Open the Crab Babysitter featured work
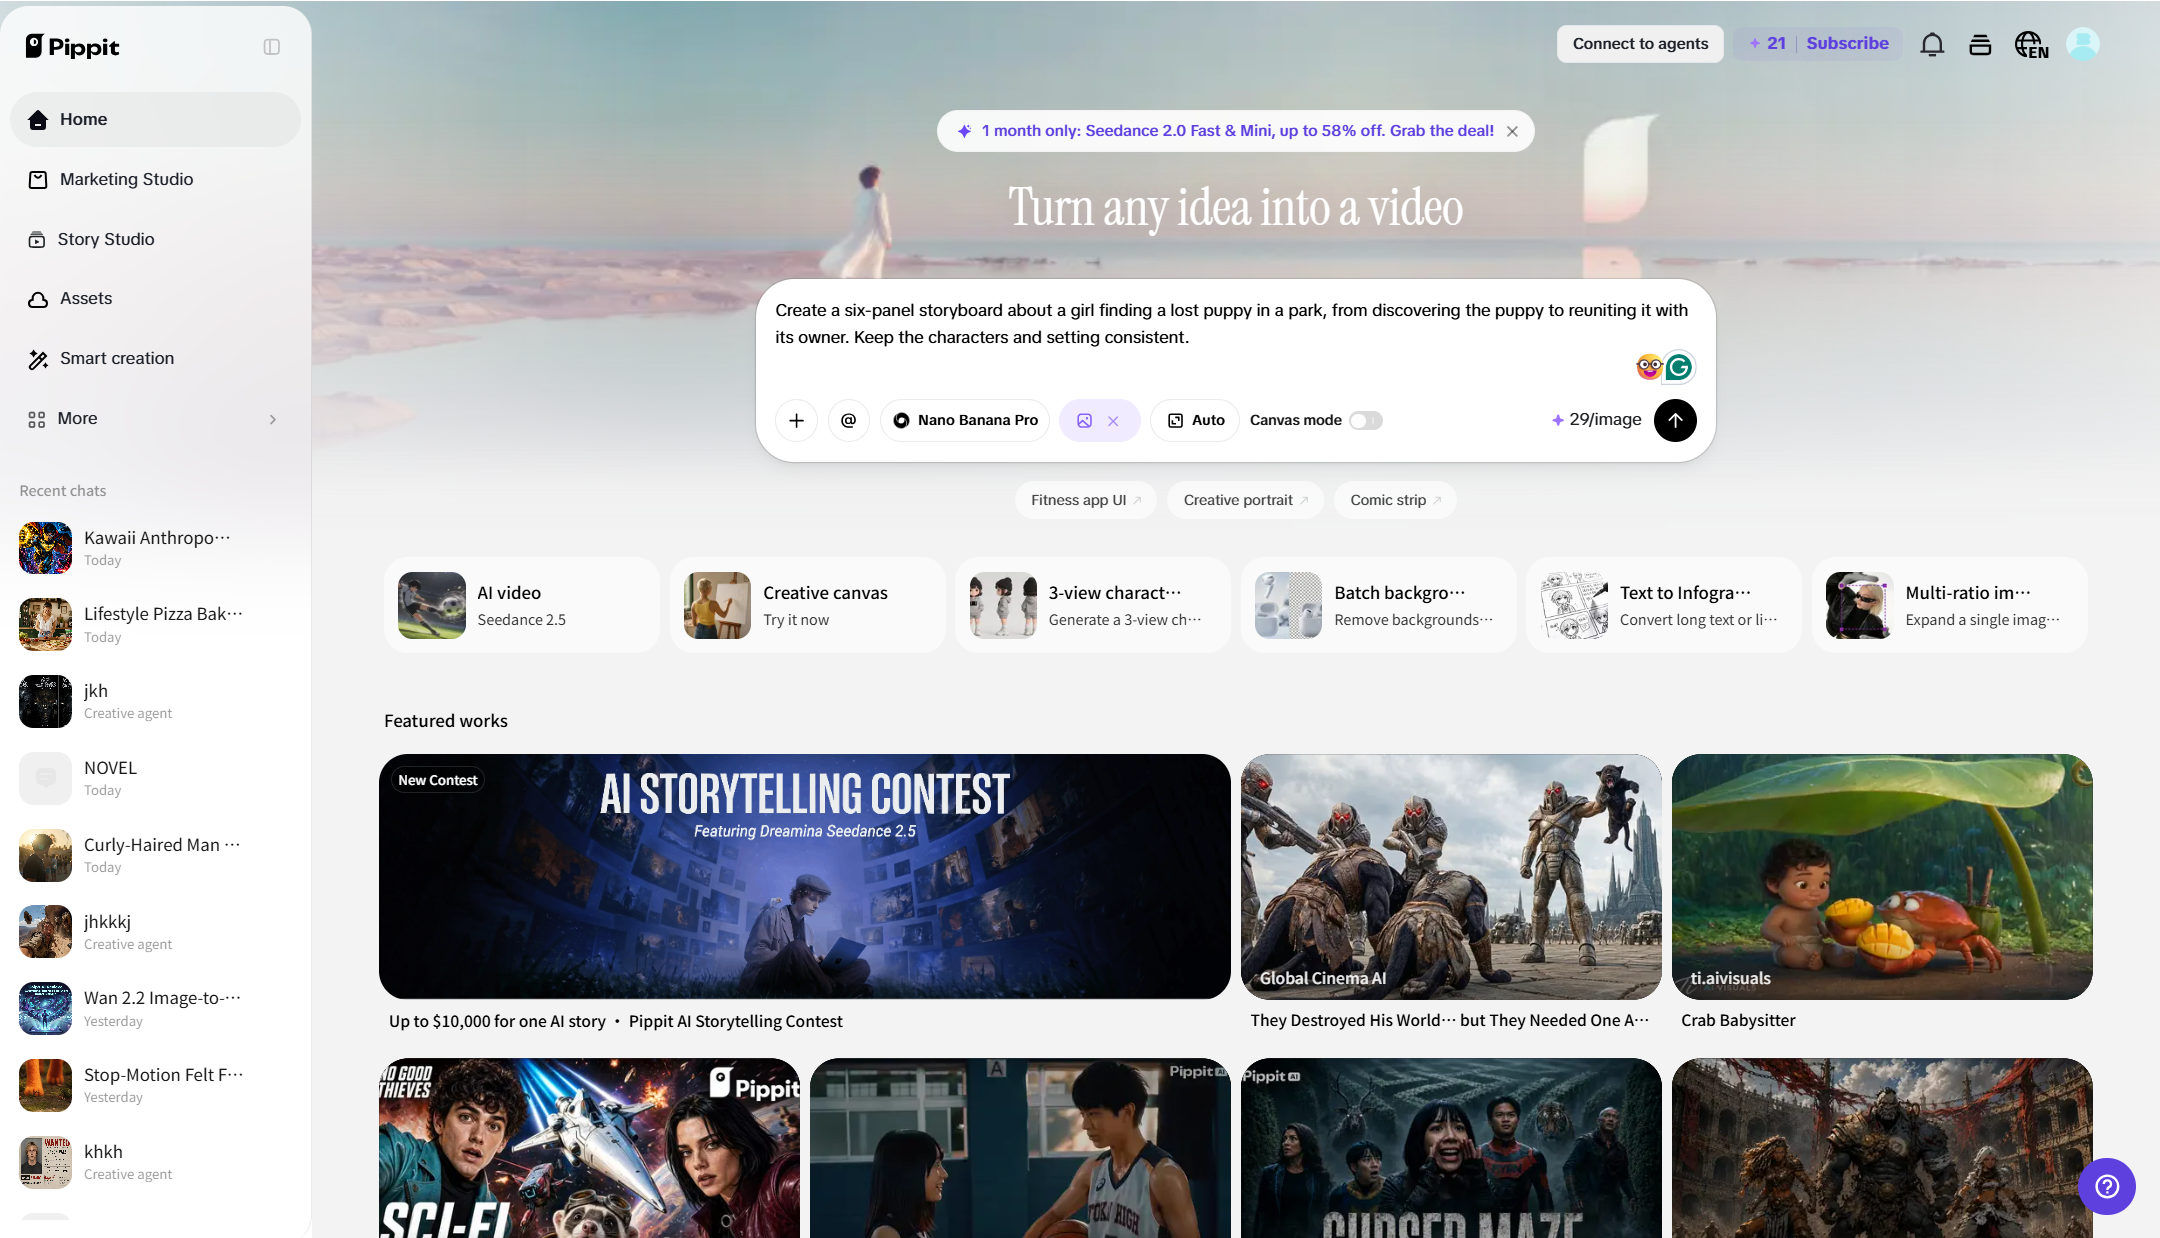2160x1238 pixels. pyautogui.click(x=1882, y=876)
